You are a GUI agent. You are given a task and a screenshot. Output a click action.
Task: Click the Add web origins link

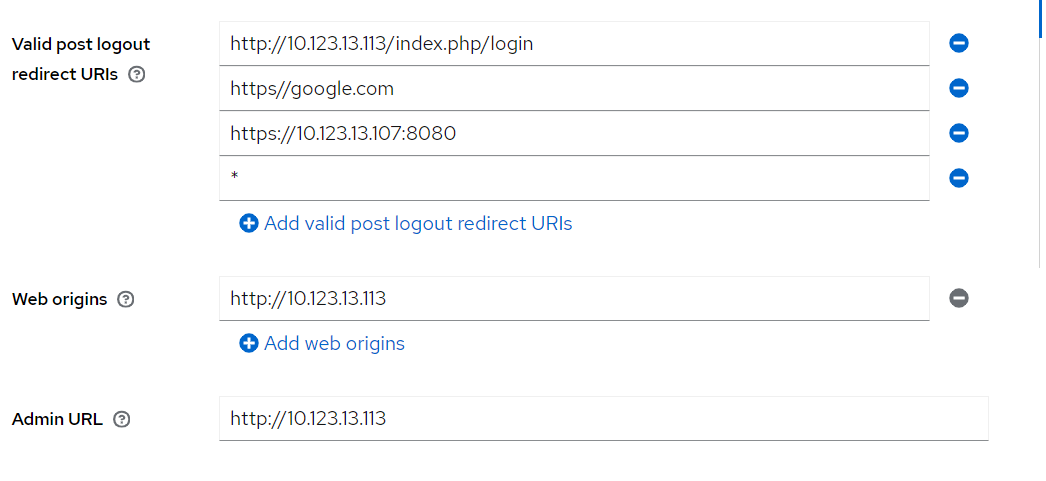click(x=334, y=343)
